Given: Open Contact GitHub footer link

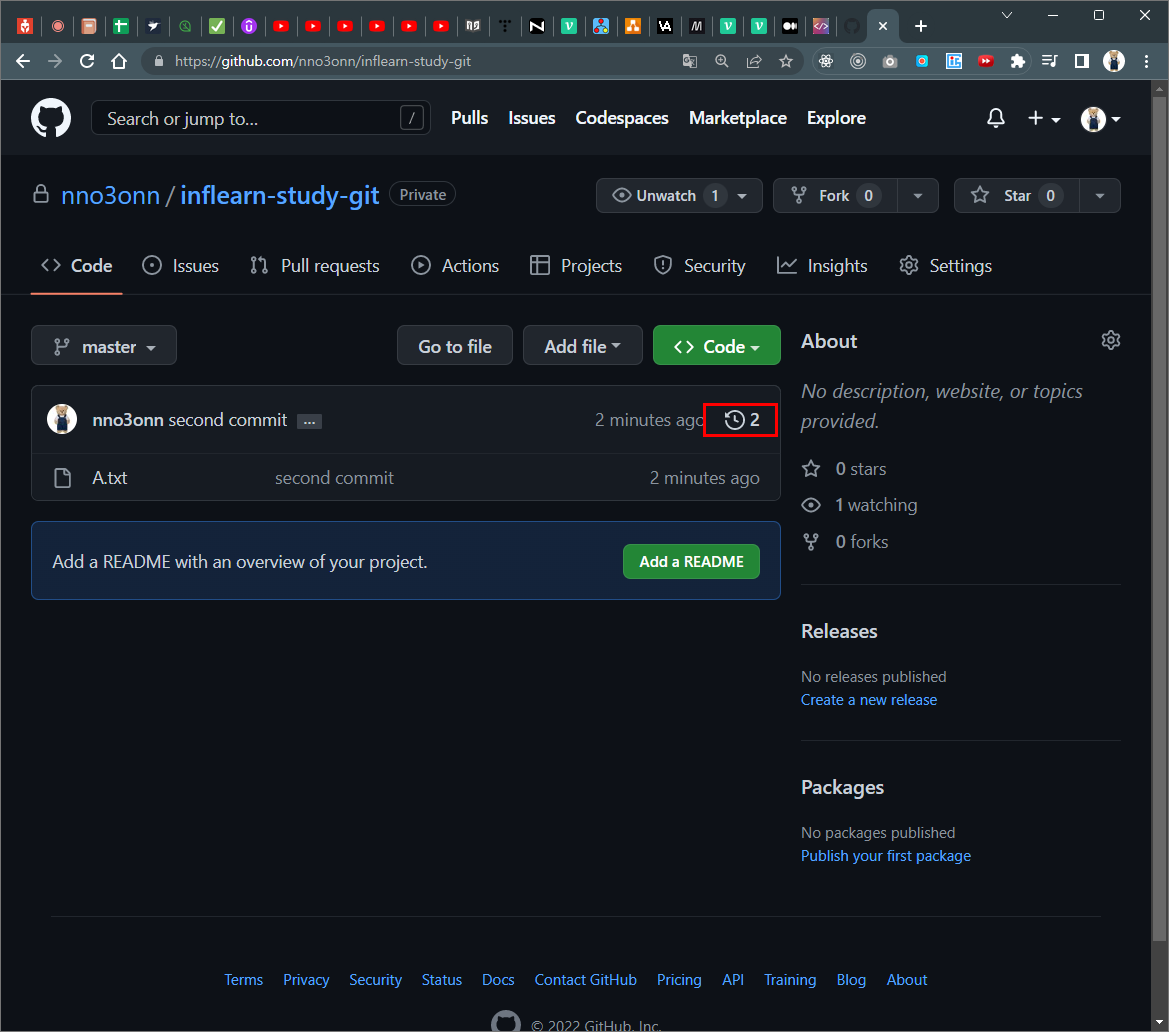Looking at the screenshot, I should 585,979.
